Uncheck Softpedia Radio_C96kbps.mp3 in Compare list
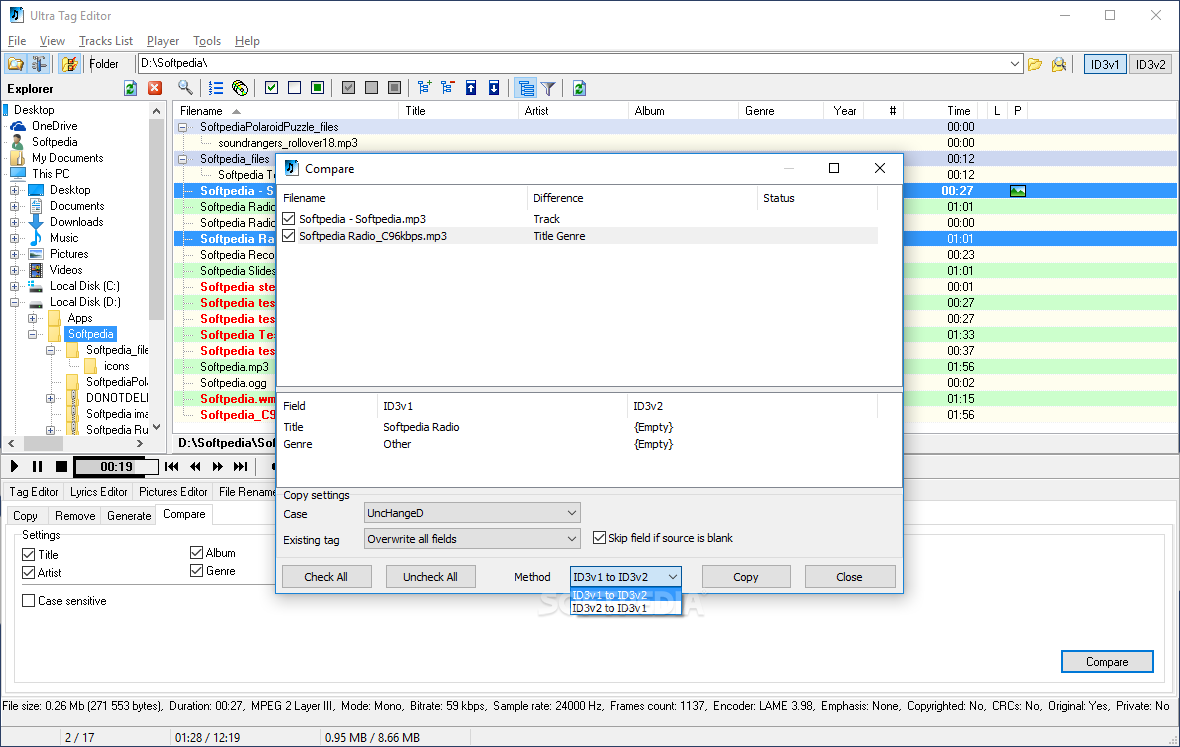 [x=289, y=236]
